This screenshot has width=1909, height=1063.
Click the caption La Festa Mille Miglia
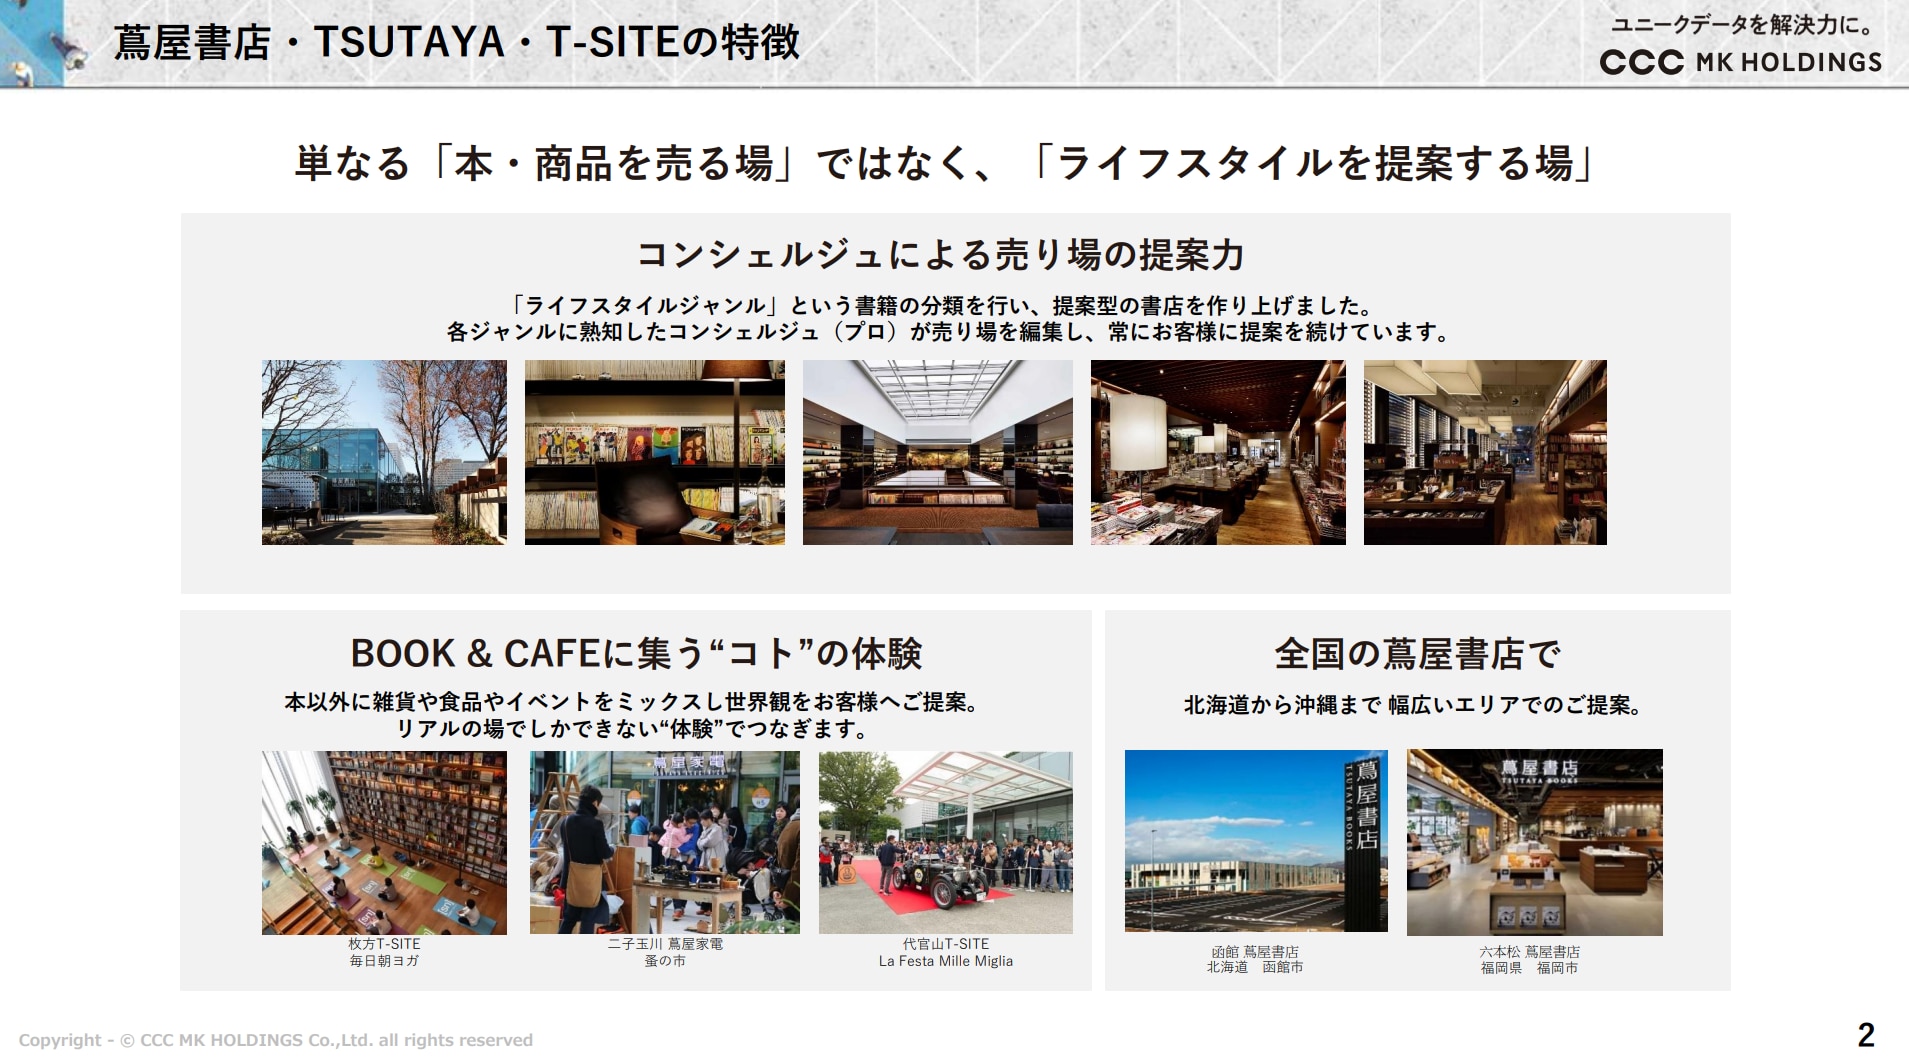click(x=946, y=961)
